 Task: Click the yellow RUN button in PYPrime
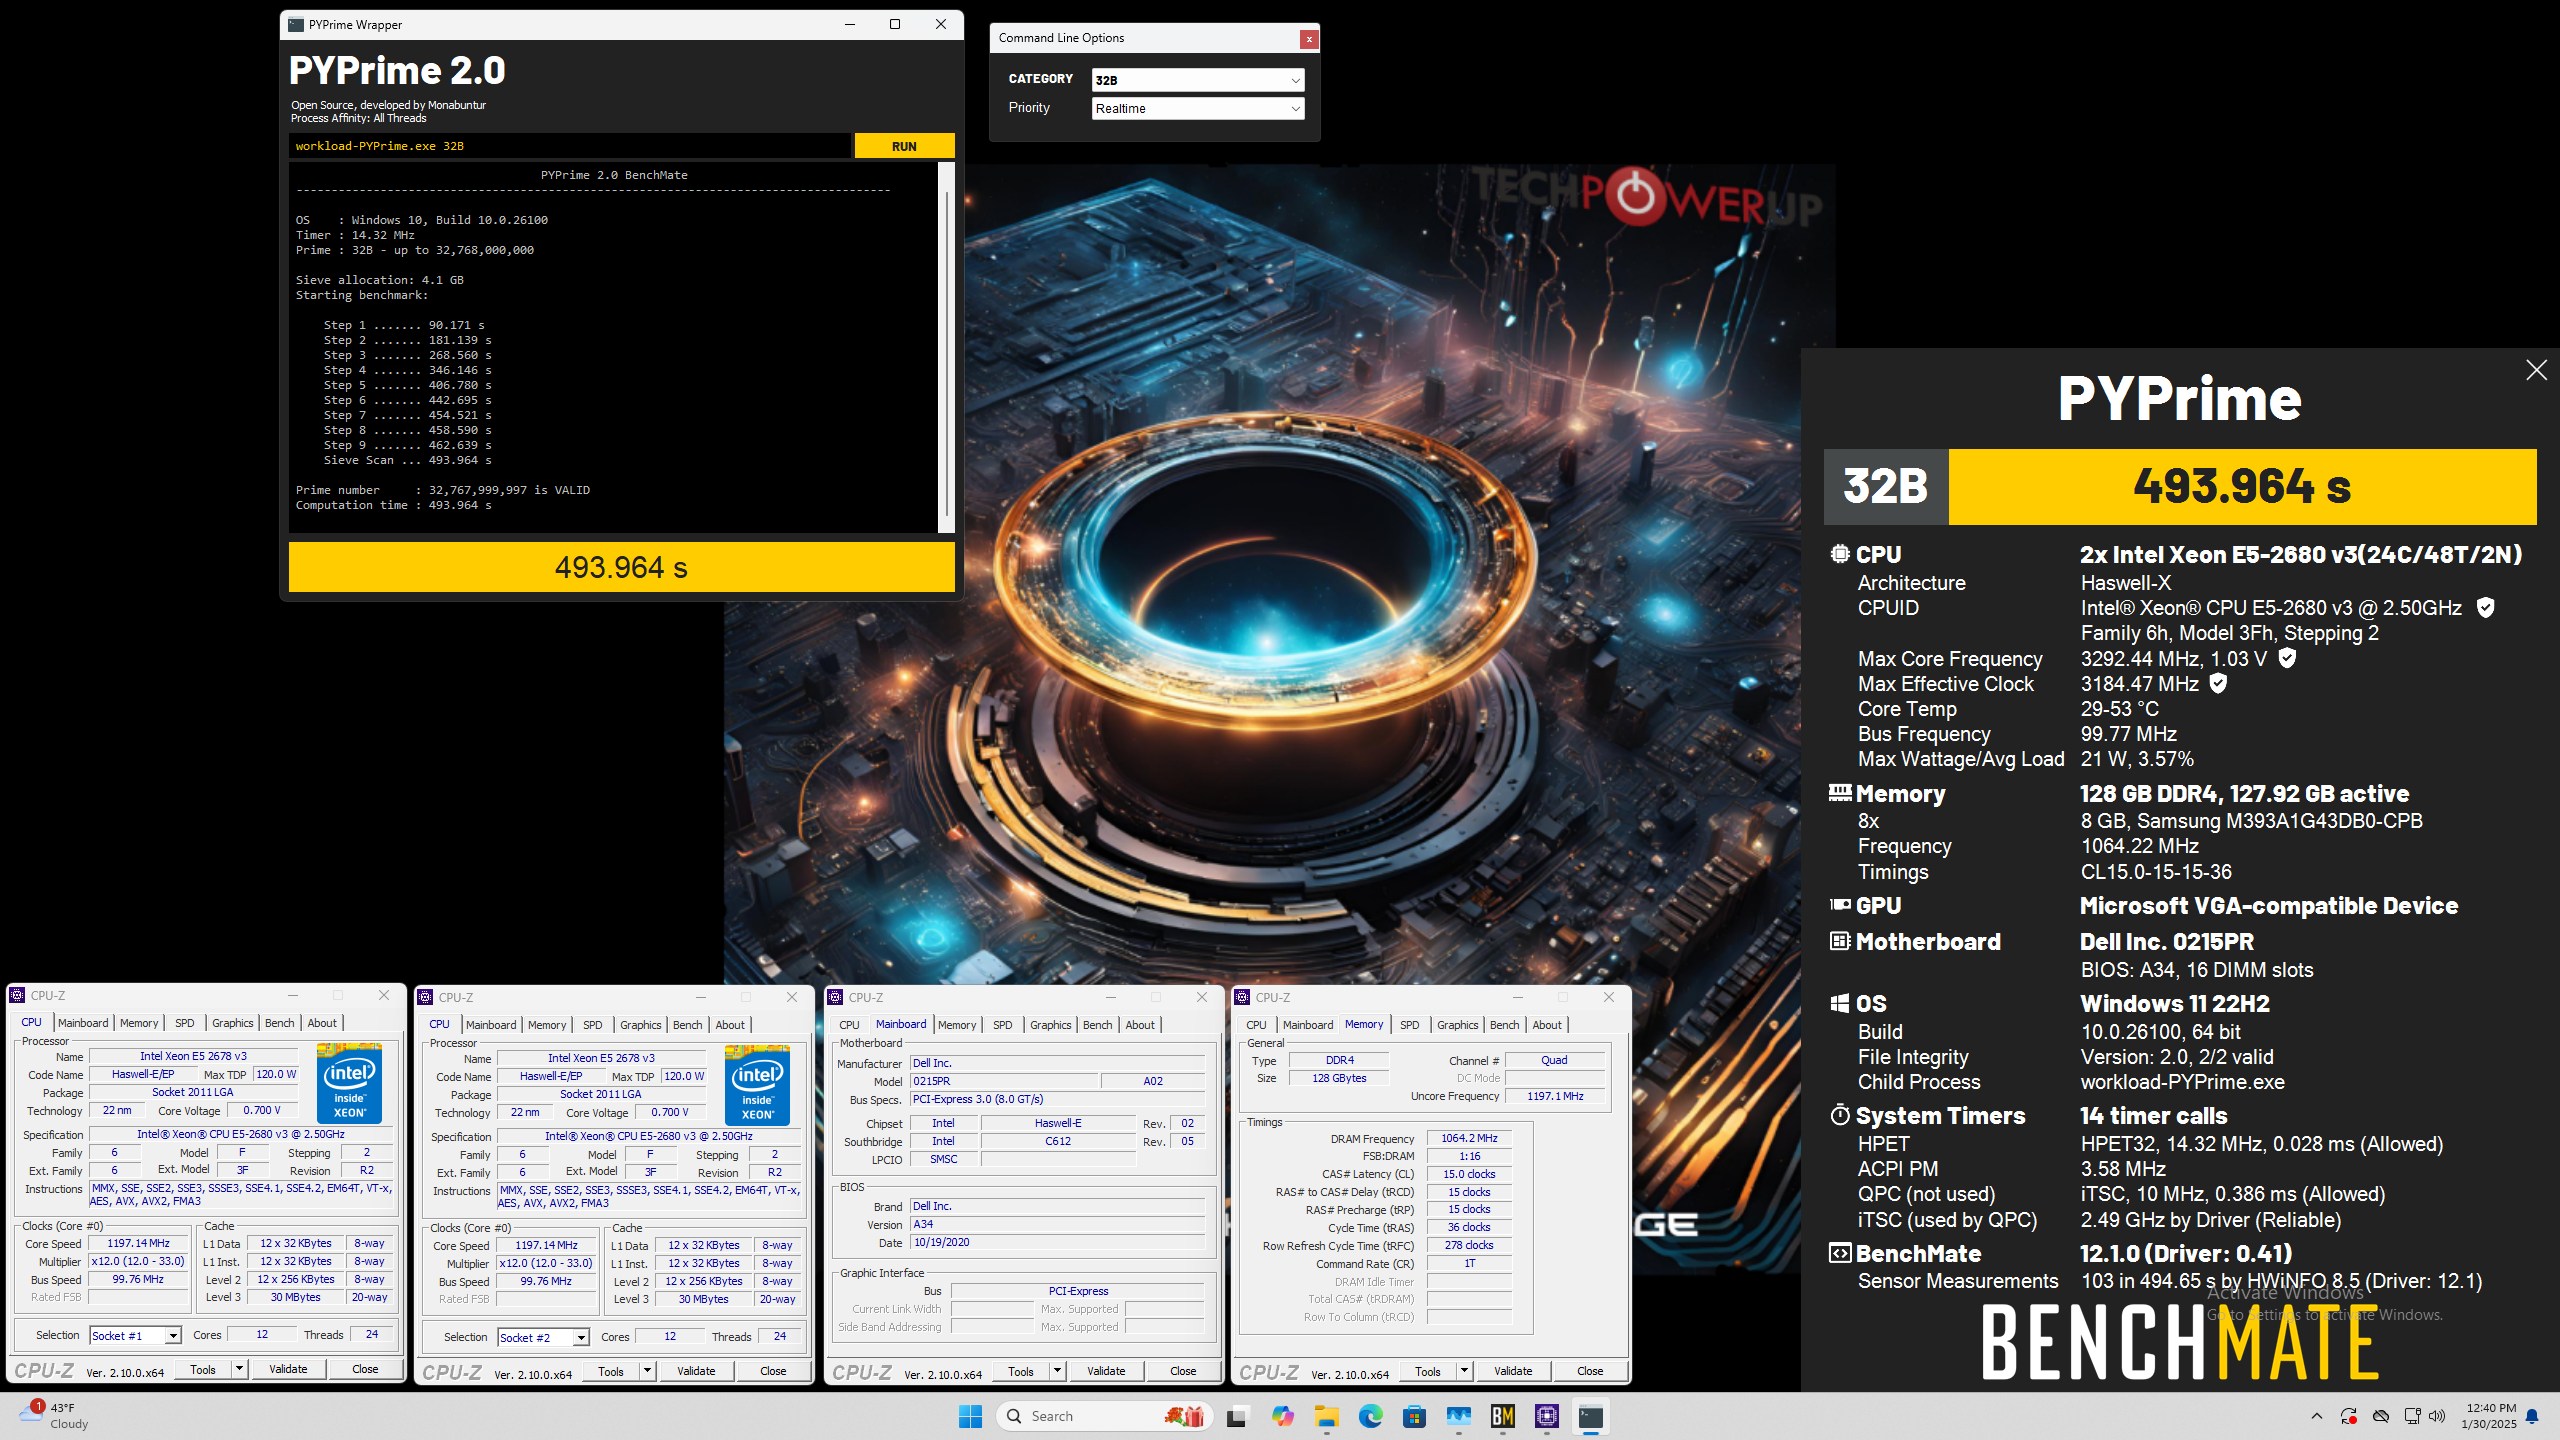pyautogui.click(x=904, y=146)
